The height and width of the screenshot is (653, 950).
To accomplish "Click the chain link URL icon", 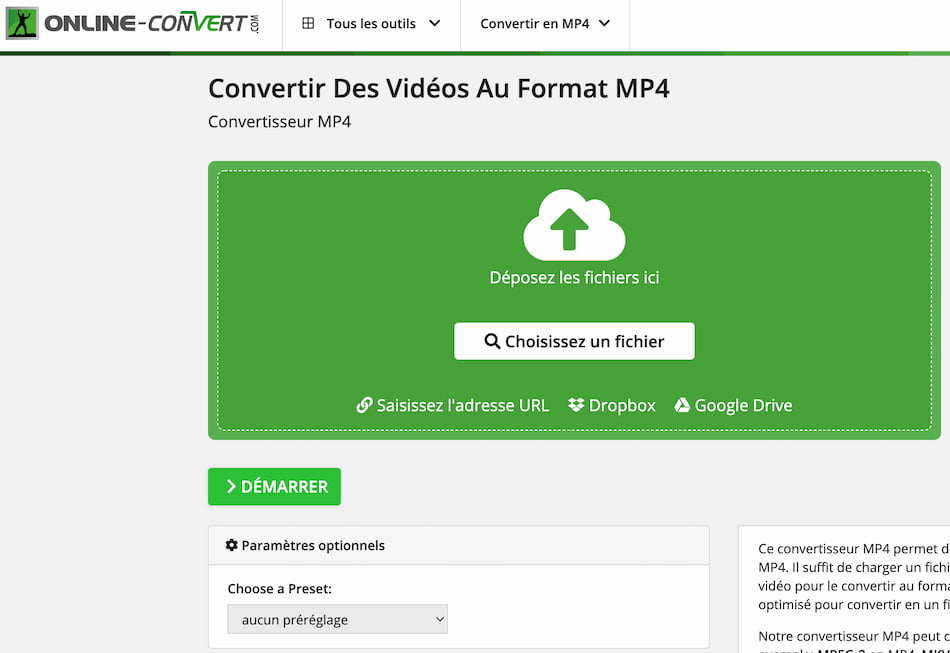I will tap(364, 405).
